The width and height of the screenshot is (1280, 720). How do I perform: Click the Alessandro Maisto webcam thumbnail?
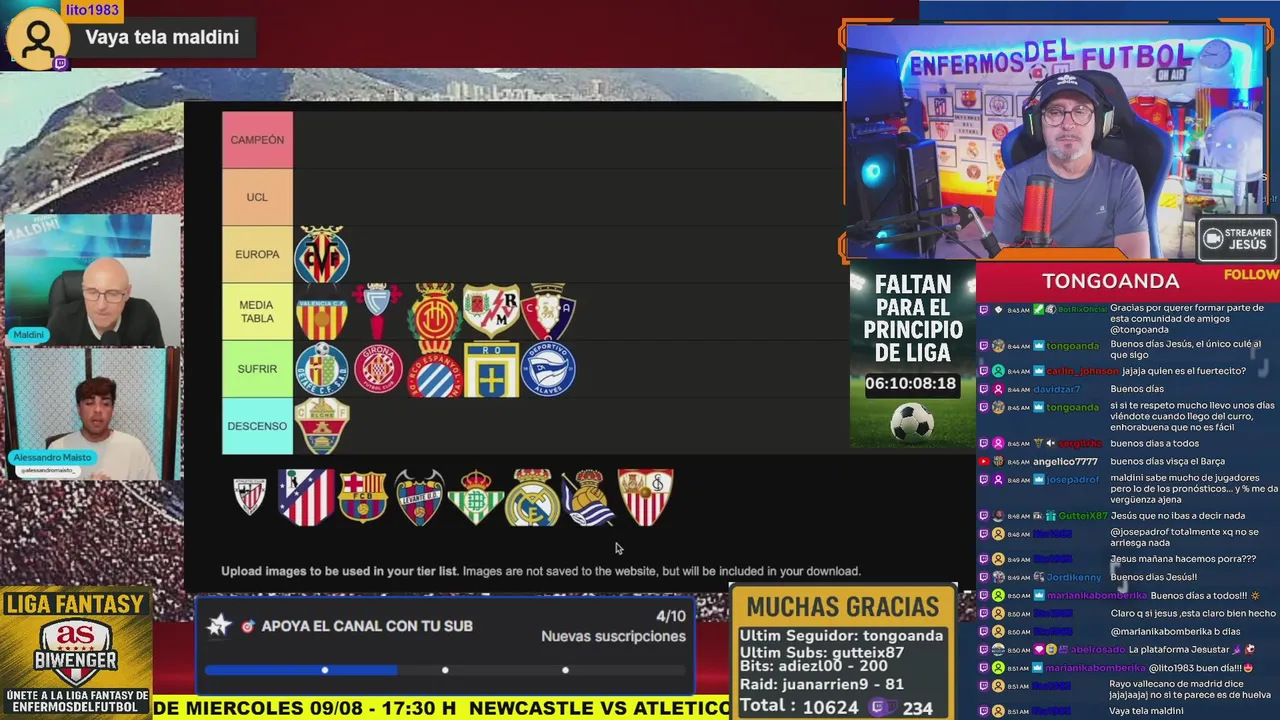coord(93,414)
